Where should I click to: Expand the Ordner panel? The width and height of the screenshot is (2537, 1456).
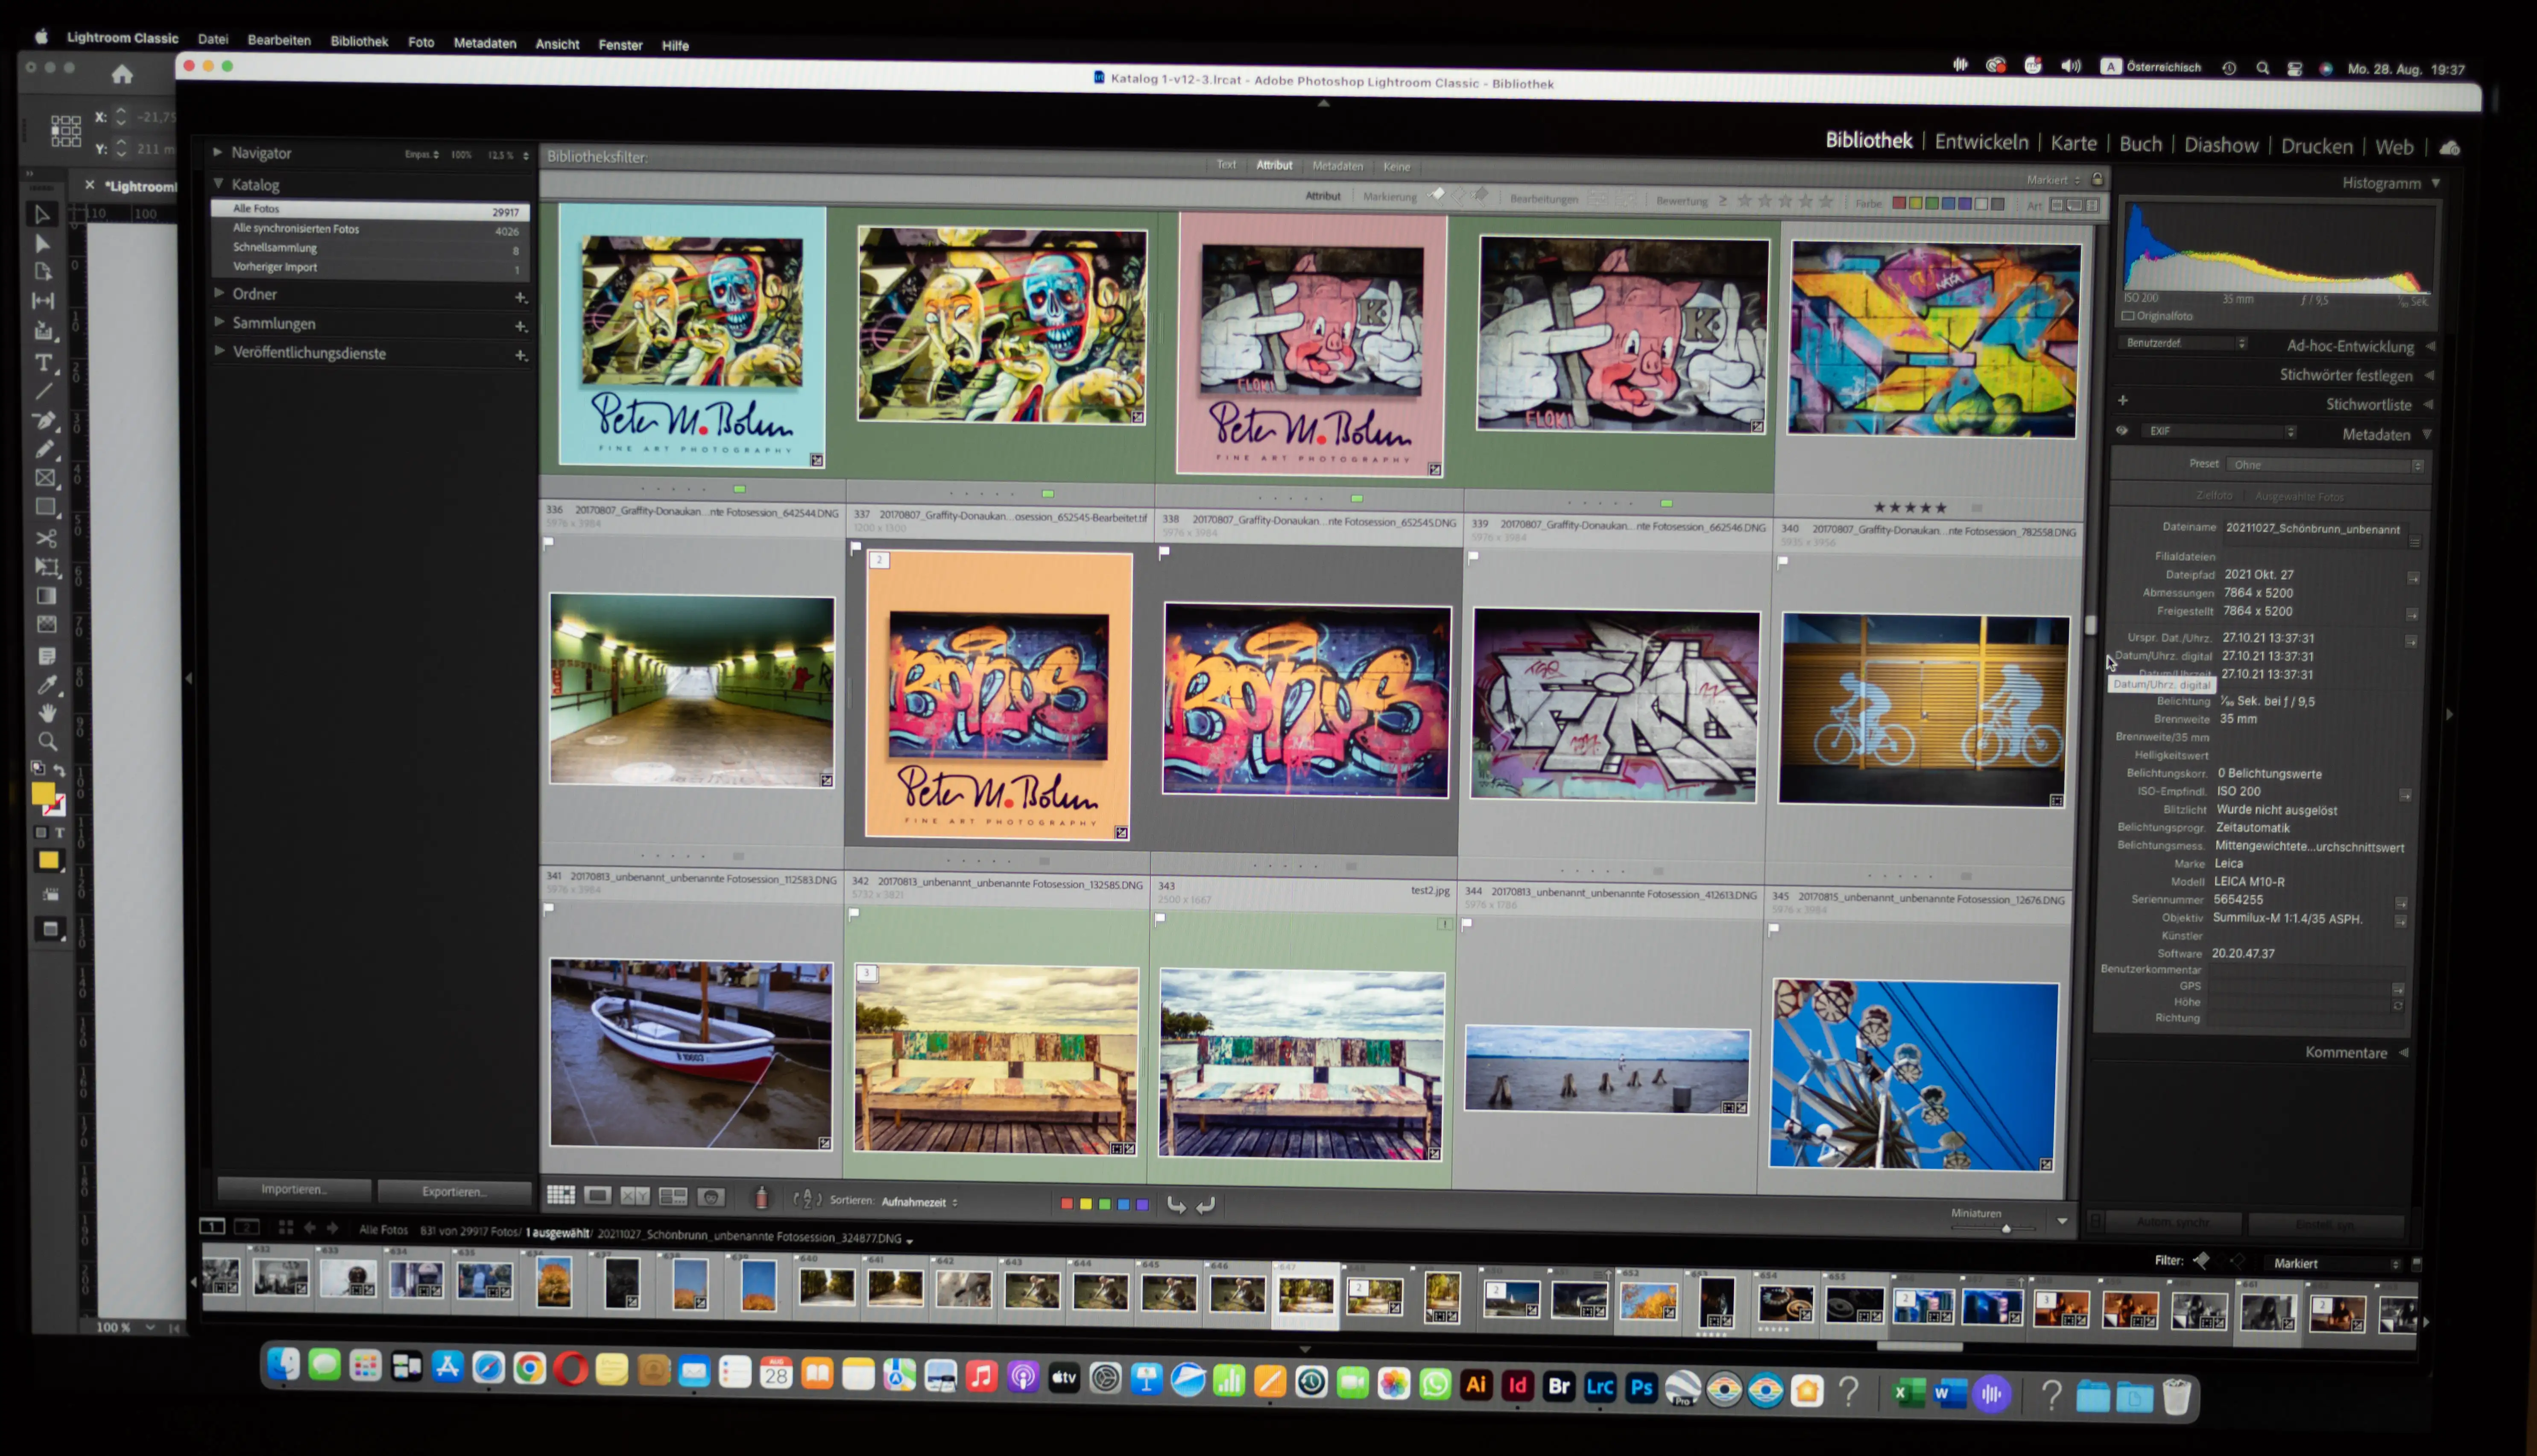coord(219,293)
